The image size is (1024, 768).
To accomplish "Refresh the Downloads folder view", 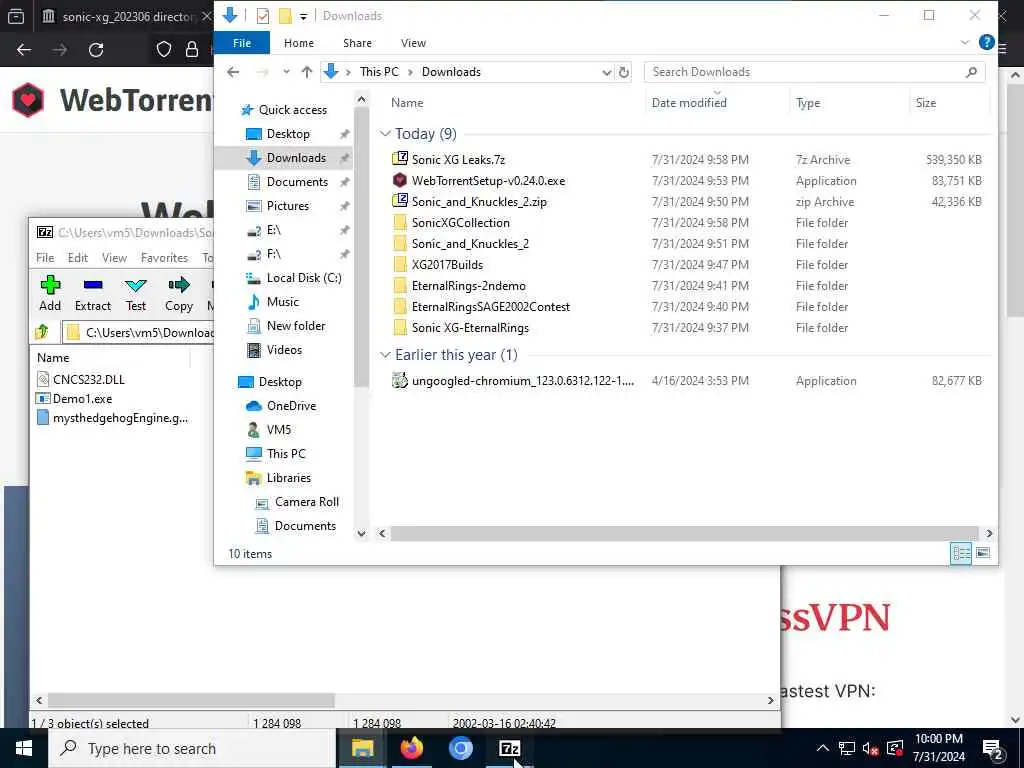I will [624, 72].
